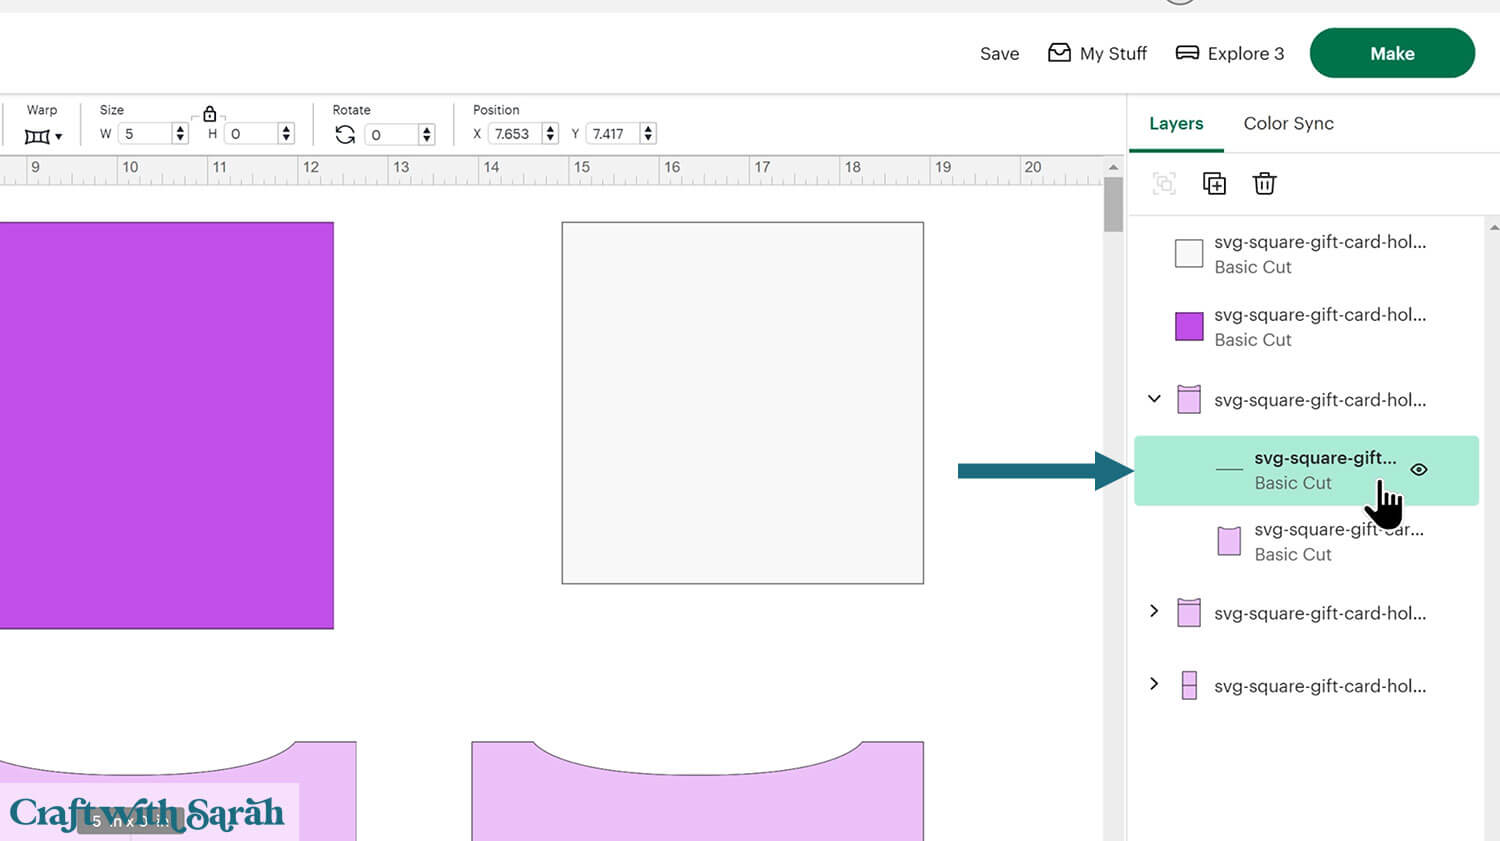Click the Duplicate layer icon
The width and height of the screenshot is (1500, 841).
1214,183
